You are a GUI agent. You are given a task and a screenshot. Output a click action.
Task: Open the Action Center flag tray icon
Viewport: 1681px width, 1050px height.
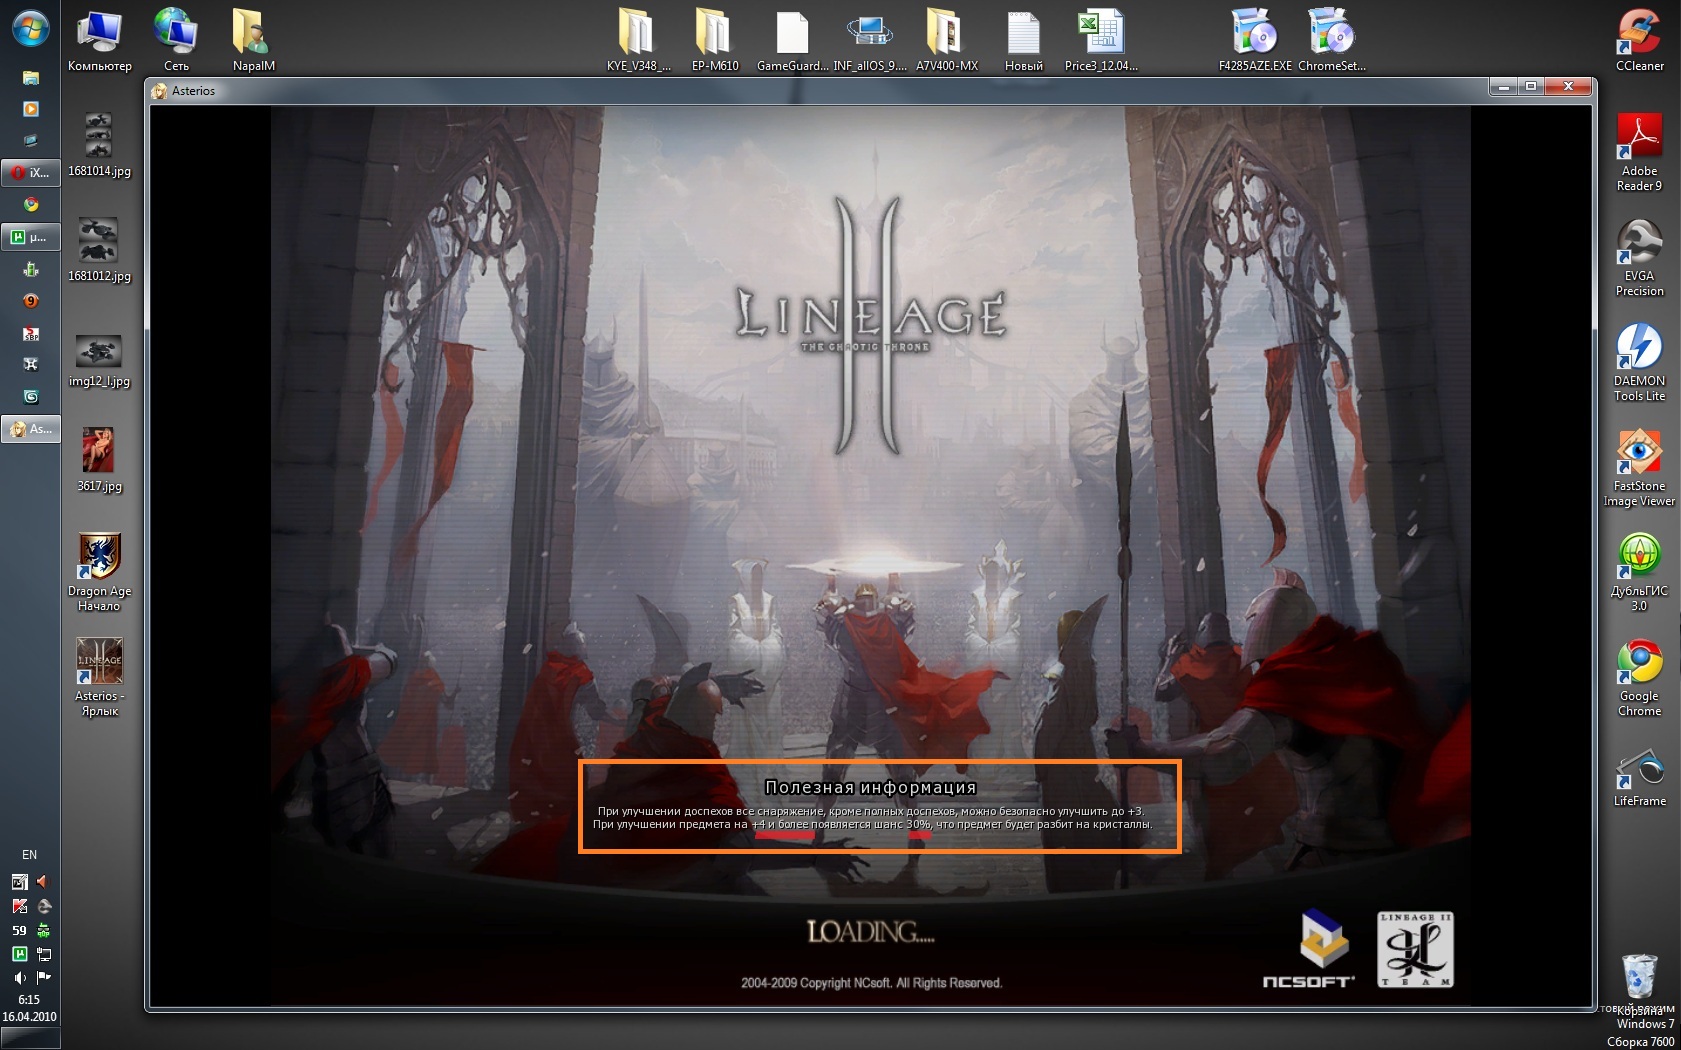click(x=44, y=978)
